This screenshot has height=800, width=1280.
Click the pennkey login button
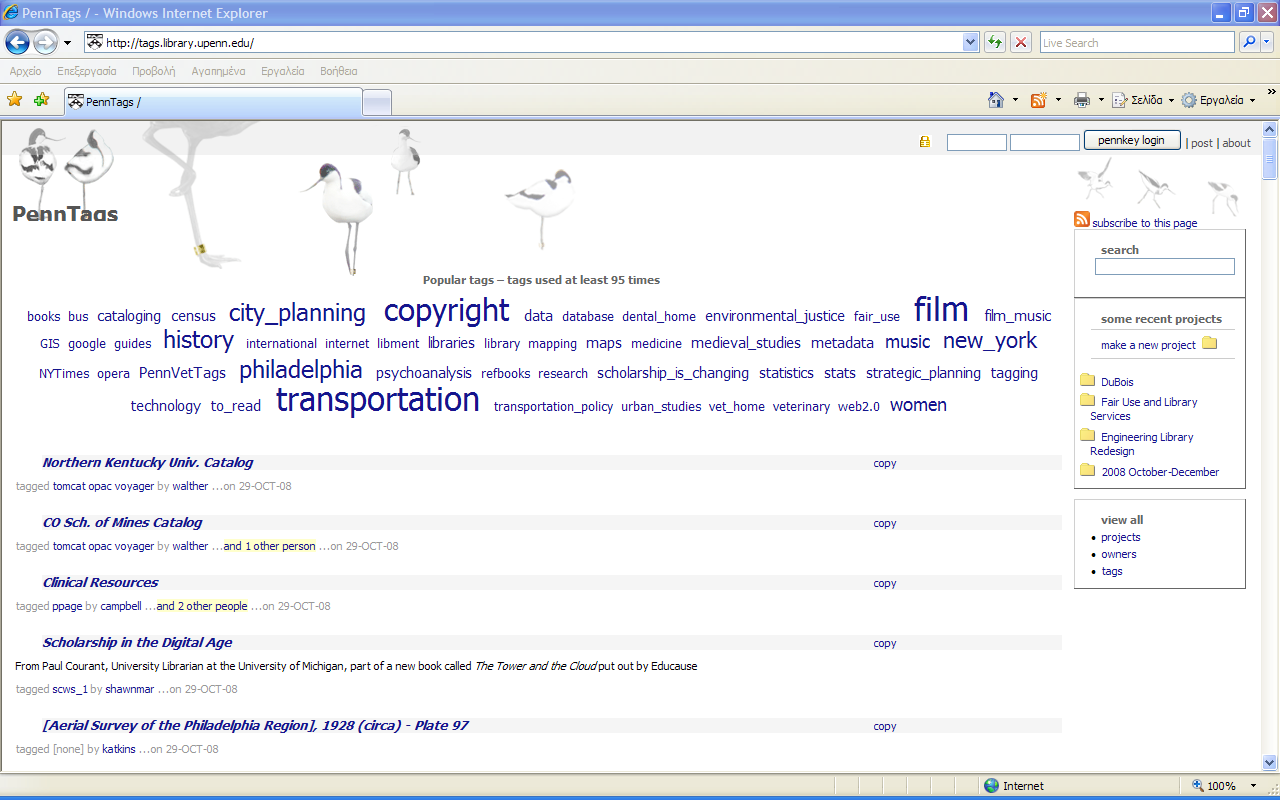1132,140
